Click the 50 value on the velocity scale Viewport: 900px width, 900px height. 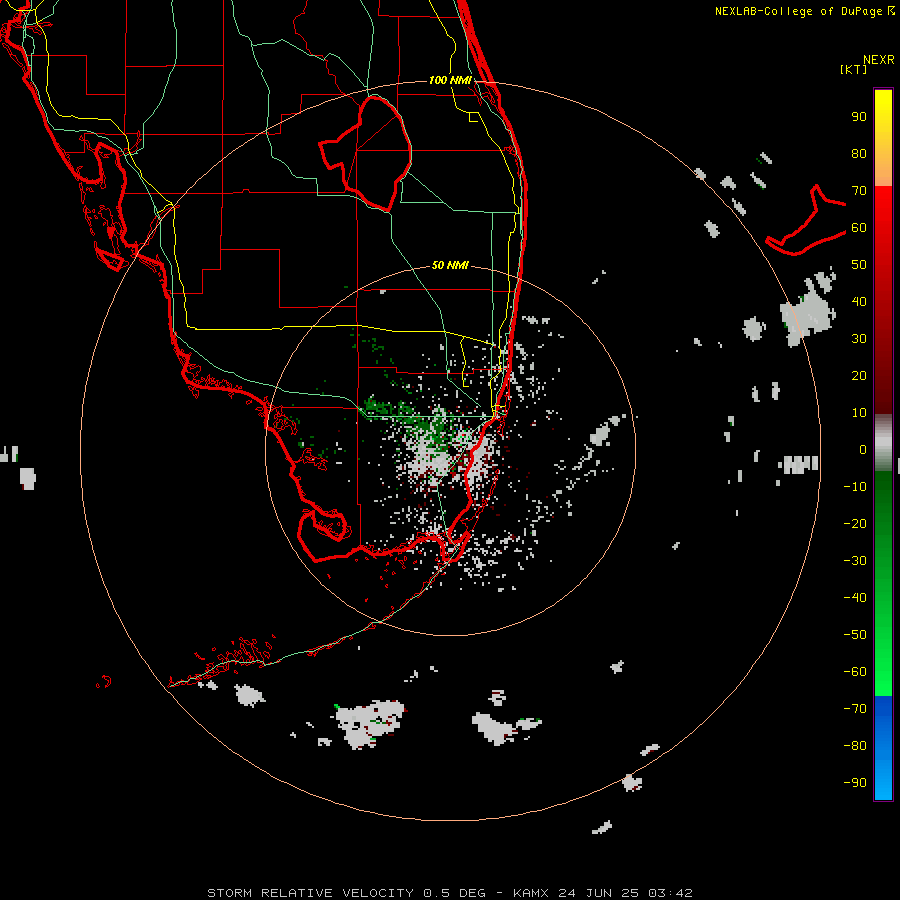click(859, 265)
